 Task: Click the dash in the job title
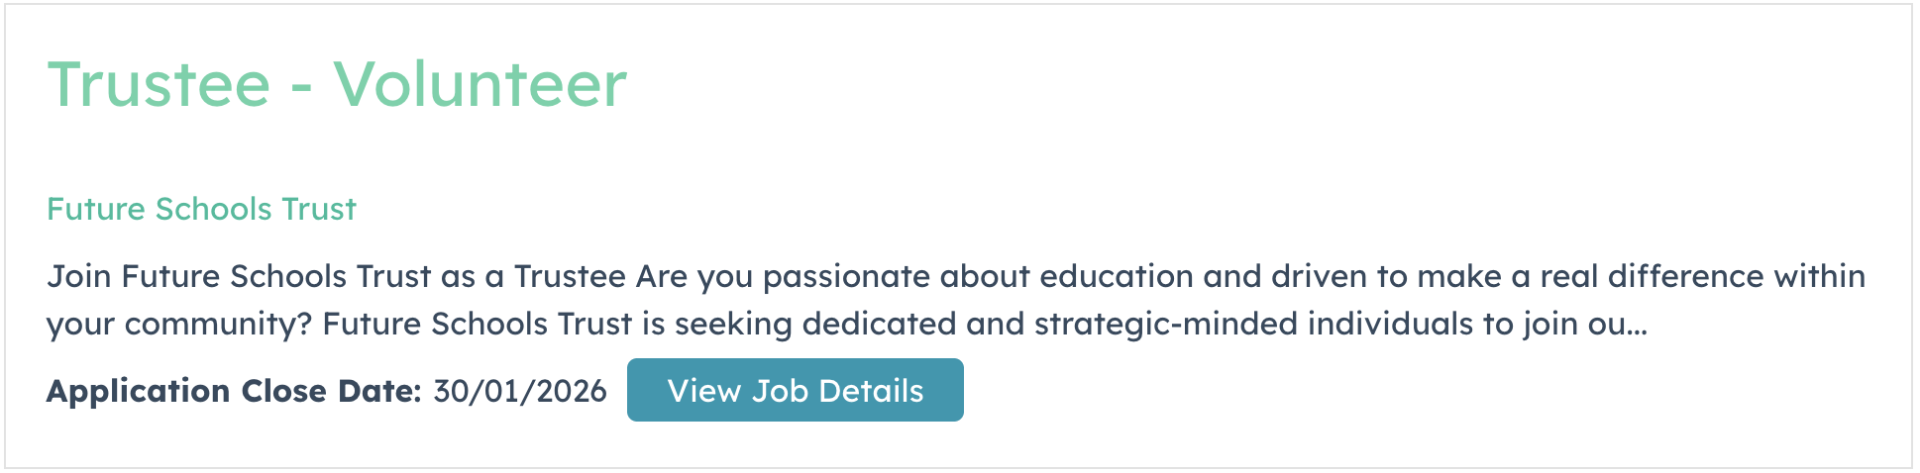coord(301,88)
